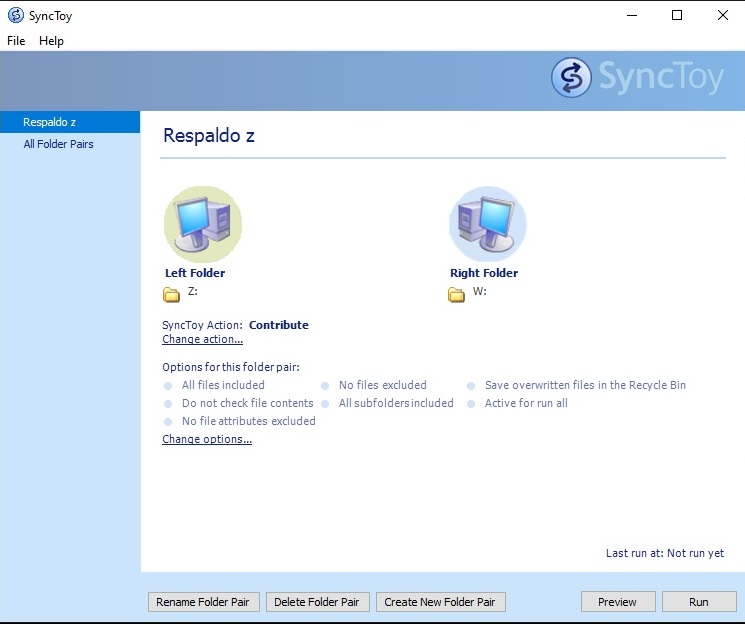Image resolution: width=745 pixels, height=624 pixels.
Task: Maximize the SyncToy window
Action: tap(677, 15)
